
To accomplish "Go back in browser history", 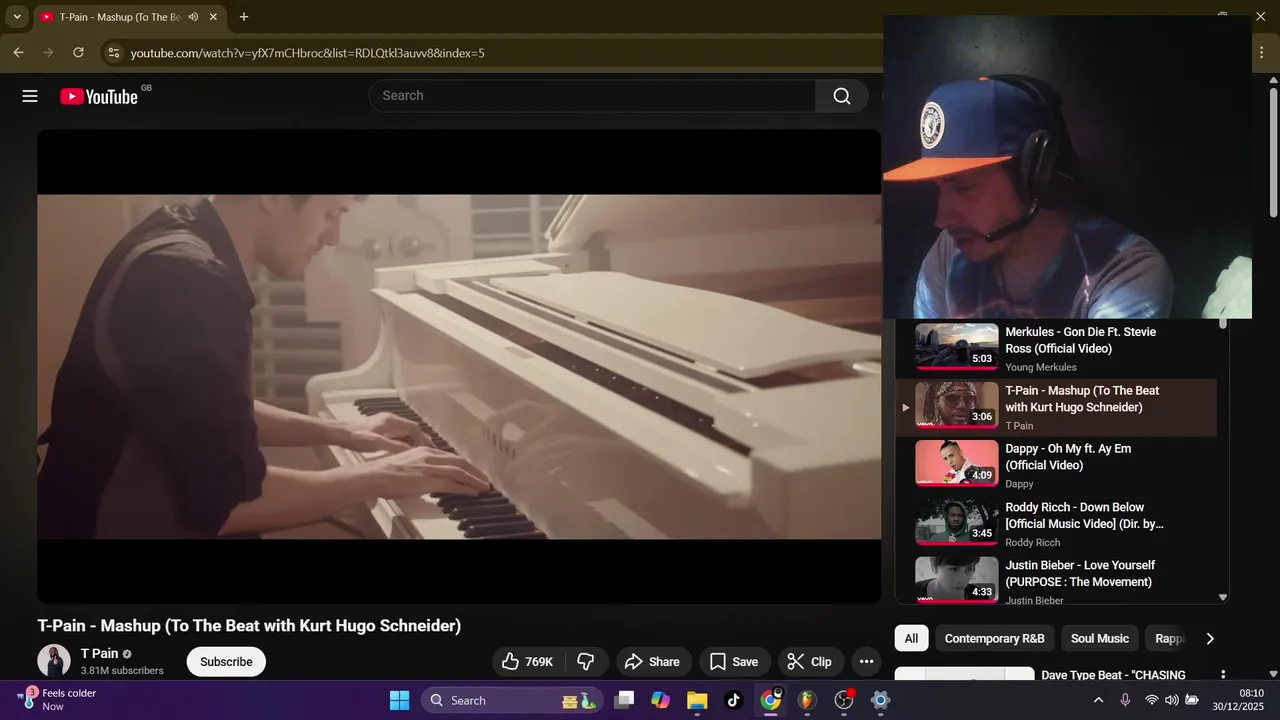I will [18, 52].
